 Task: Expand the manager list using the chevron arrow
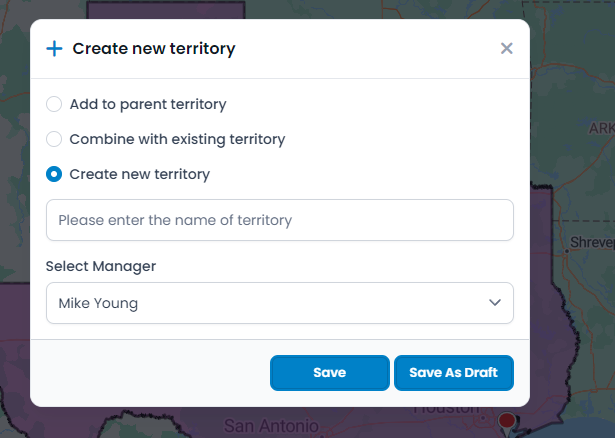tap(495, 303)
